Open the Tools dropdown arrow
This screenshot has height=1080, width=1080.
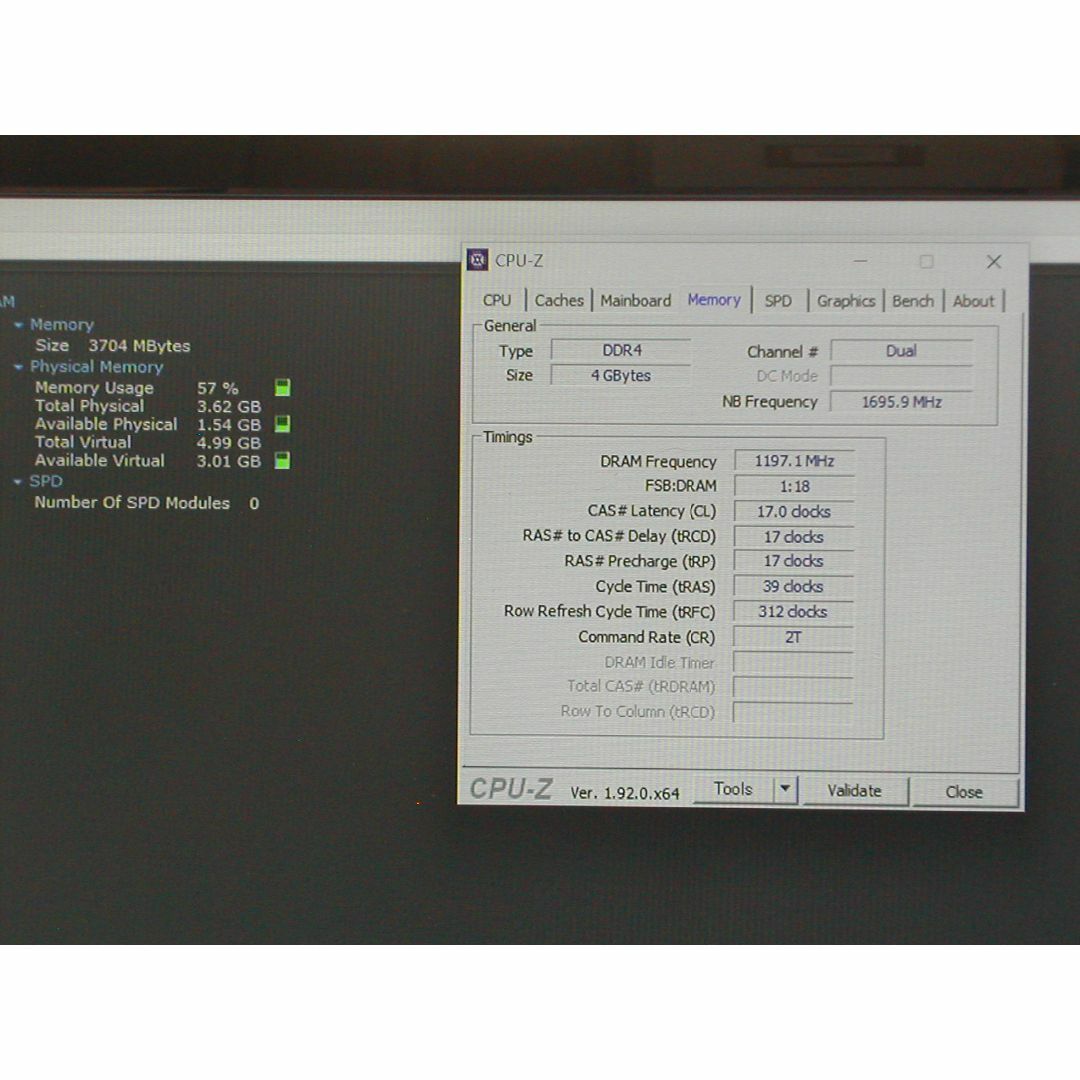coord(785,789)
